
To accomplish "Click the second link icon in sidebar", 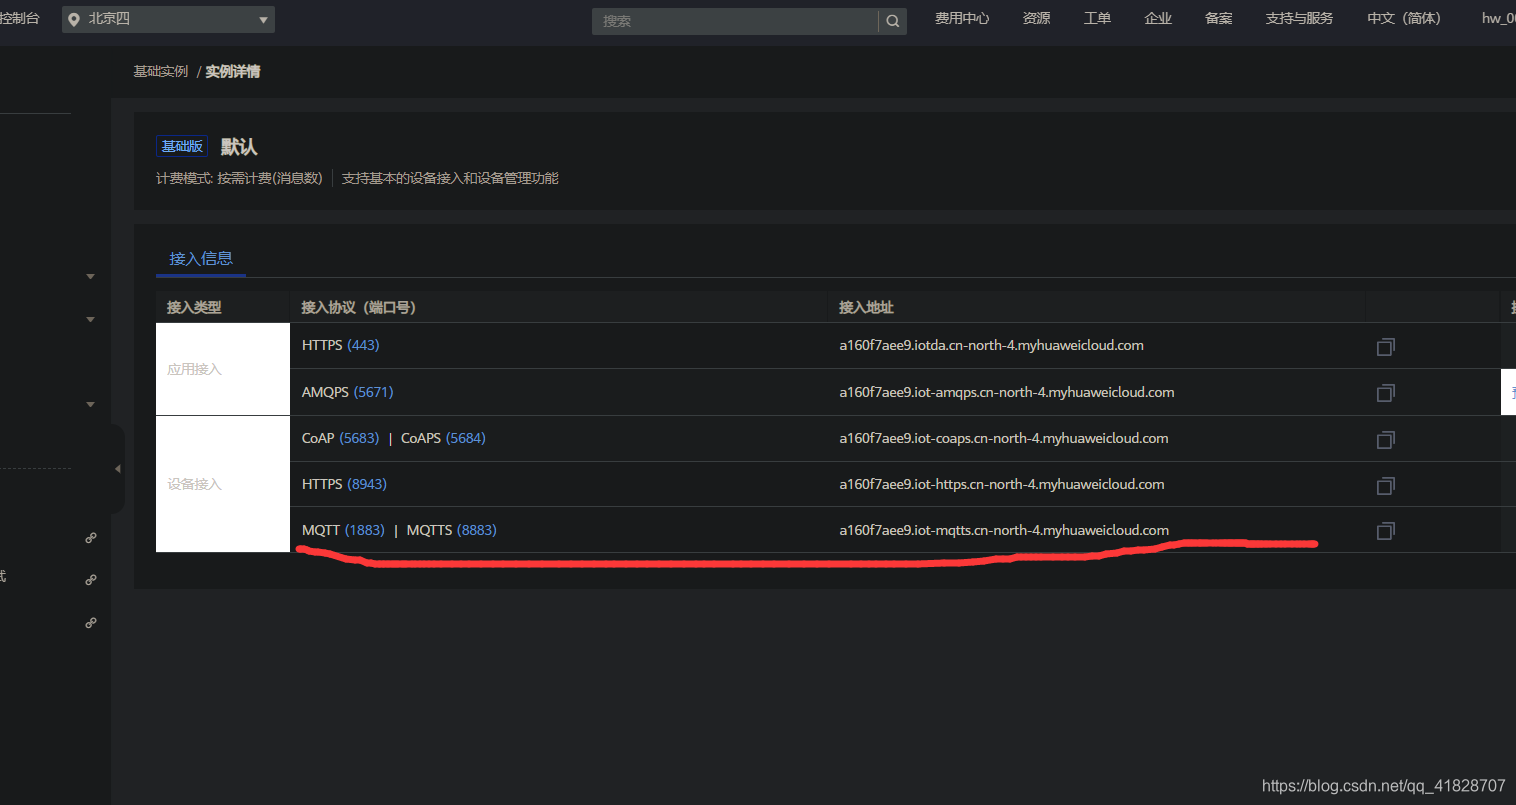I will click(x=91, y=580).
